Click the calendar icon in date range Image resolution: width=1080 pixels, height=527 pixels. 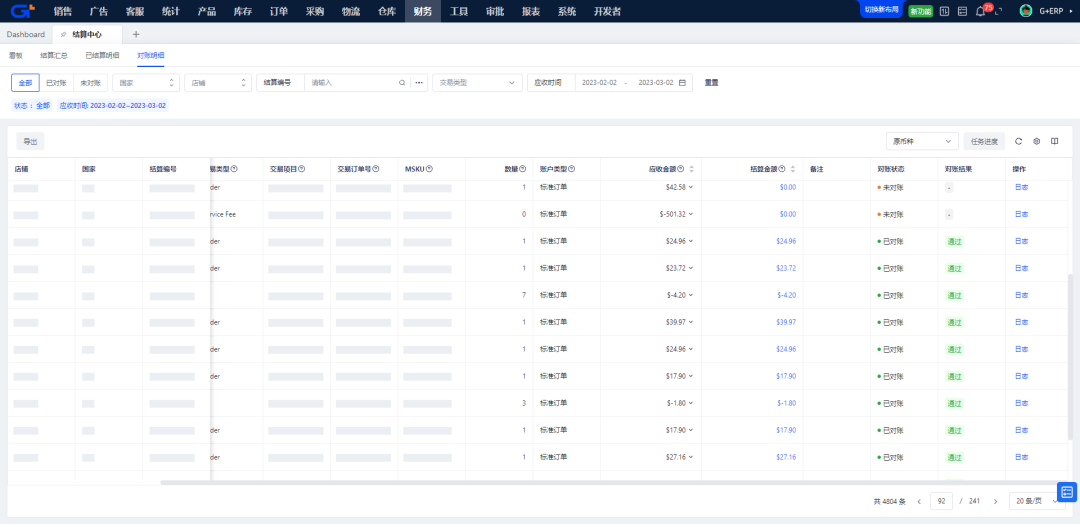point(683,83)
